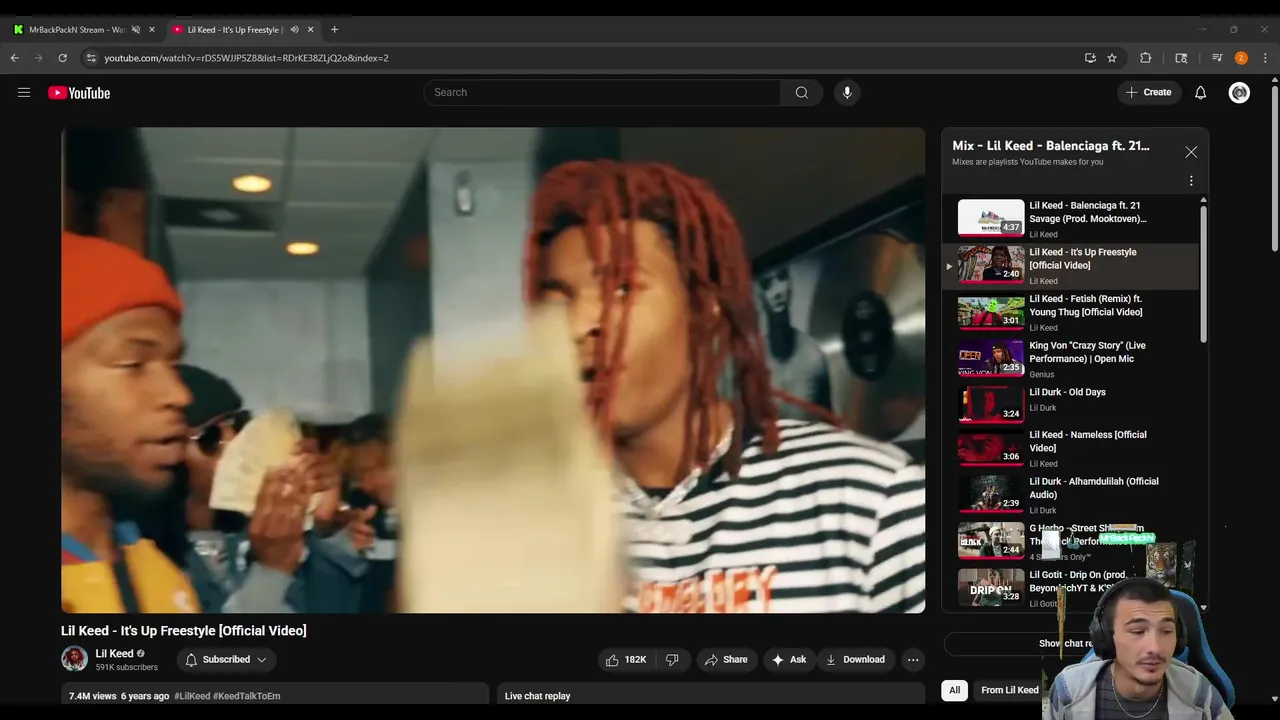Viewport: 1280px width, 720px height.
Task: Open the account avatar menu
Action: click(x=1239, y=93)
